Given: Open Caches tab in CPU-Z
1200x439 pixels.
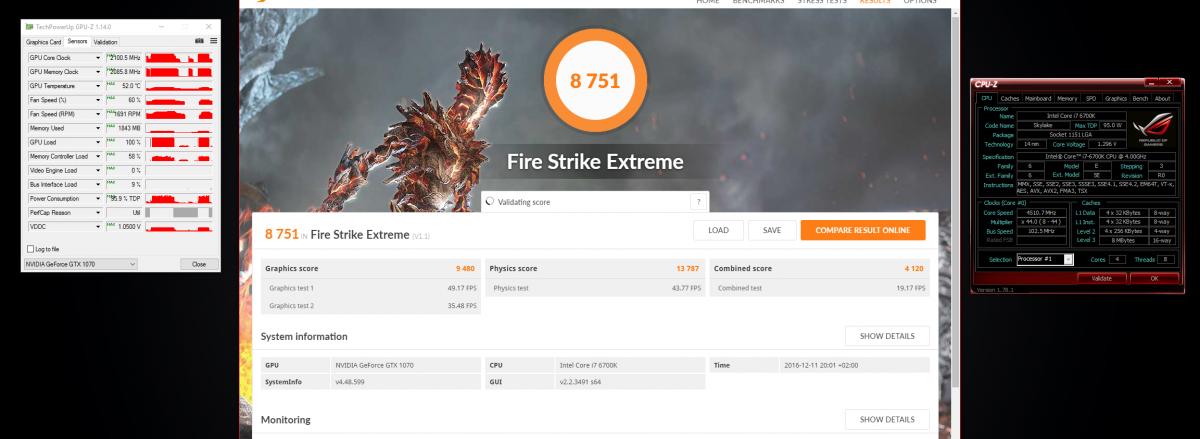Looking at the screenshot, I should click(x=1010, y=98).
